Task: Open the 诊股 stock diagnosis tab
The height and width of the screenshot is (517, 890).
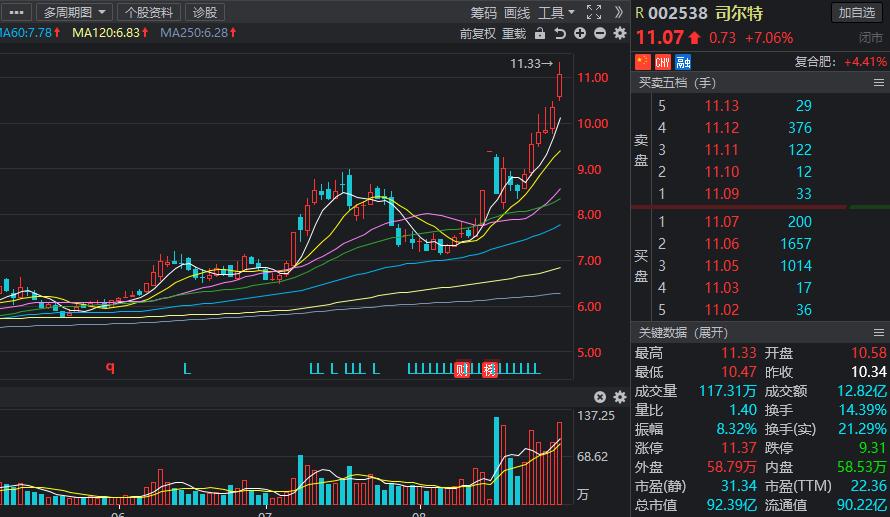Action: [x=204, y=12]
